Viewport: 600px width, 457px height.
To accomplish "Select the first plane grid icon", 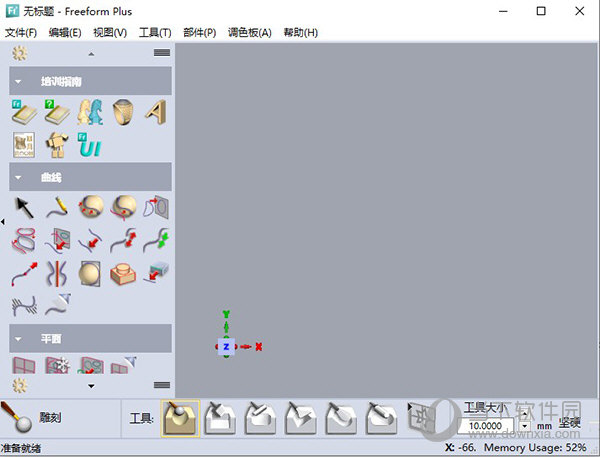I will point(24,365).
